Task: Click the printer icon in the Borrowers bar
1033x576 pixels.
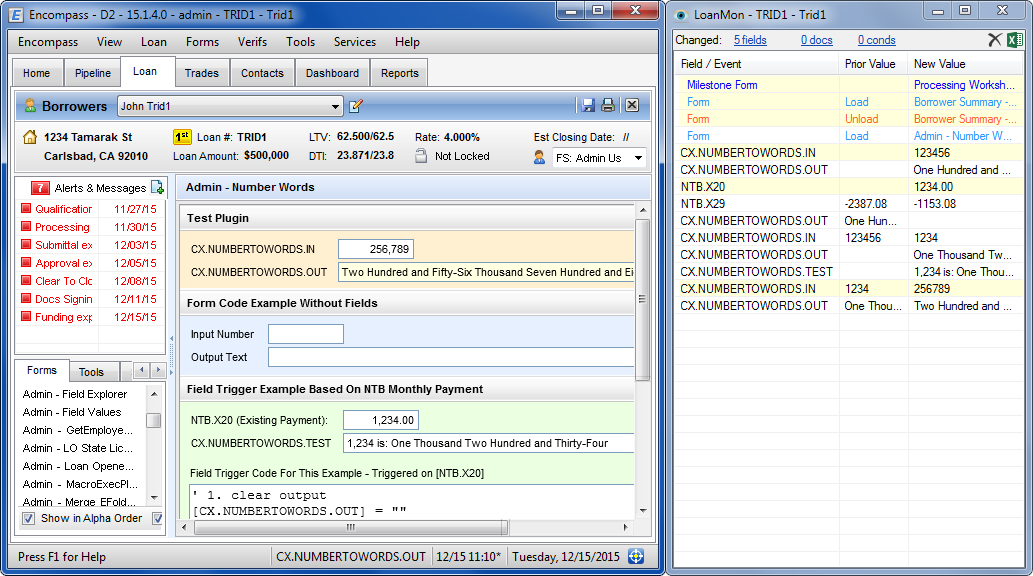Action: pyautogui.click(x=608, y=105)
